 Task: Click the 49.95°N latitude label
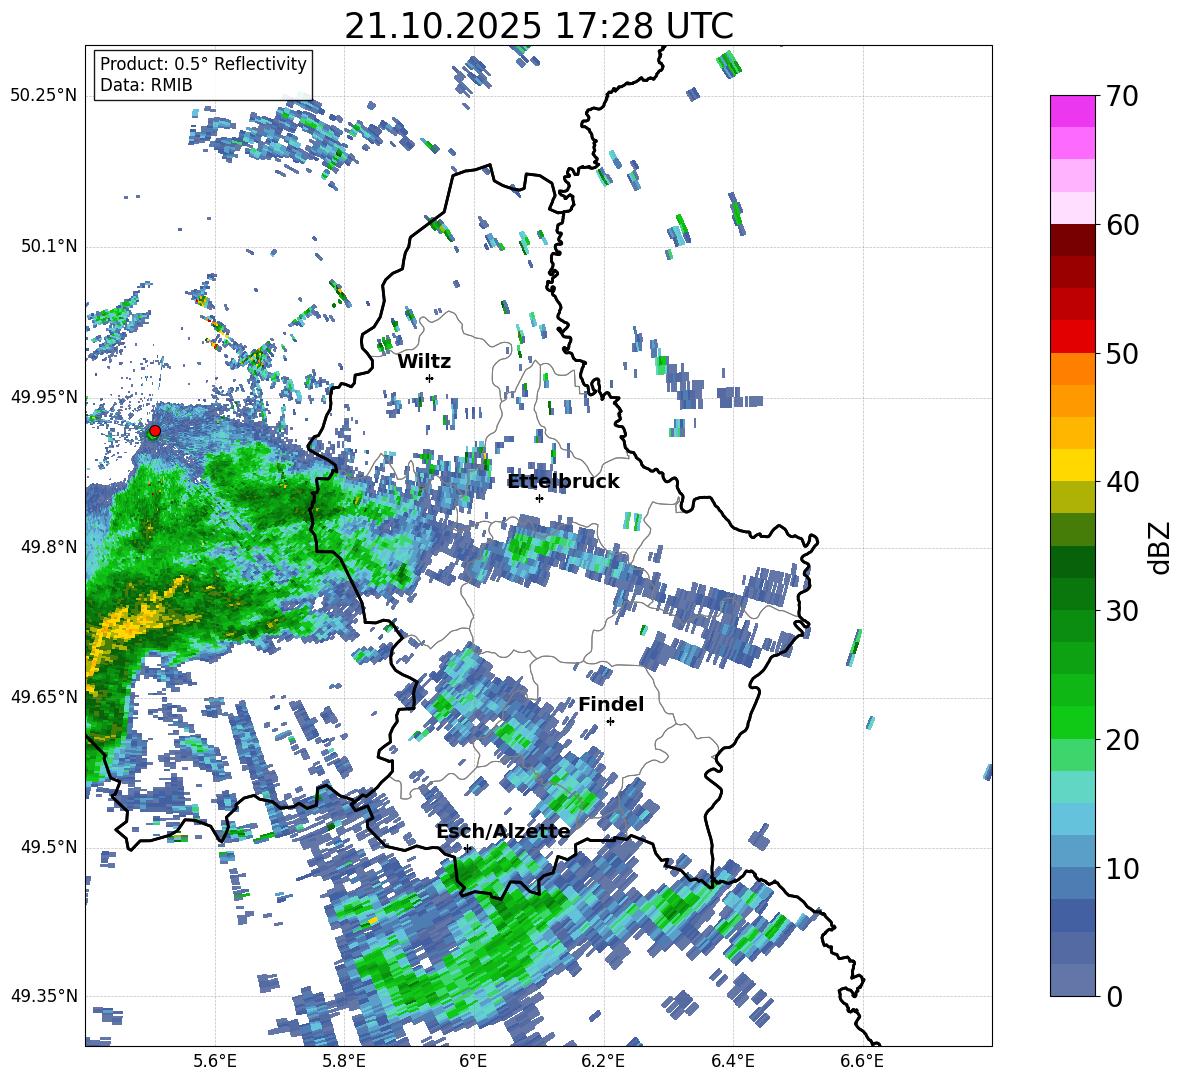pos(44,397)
